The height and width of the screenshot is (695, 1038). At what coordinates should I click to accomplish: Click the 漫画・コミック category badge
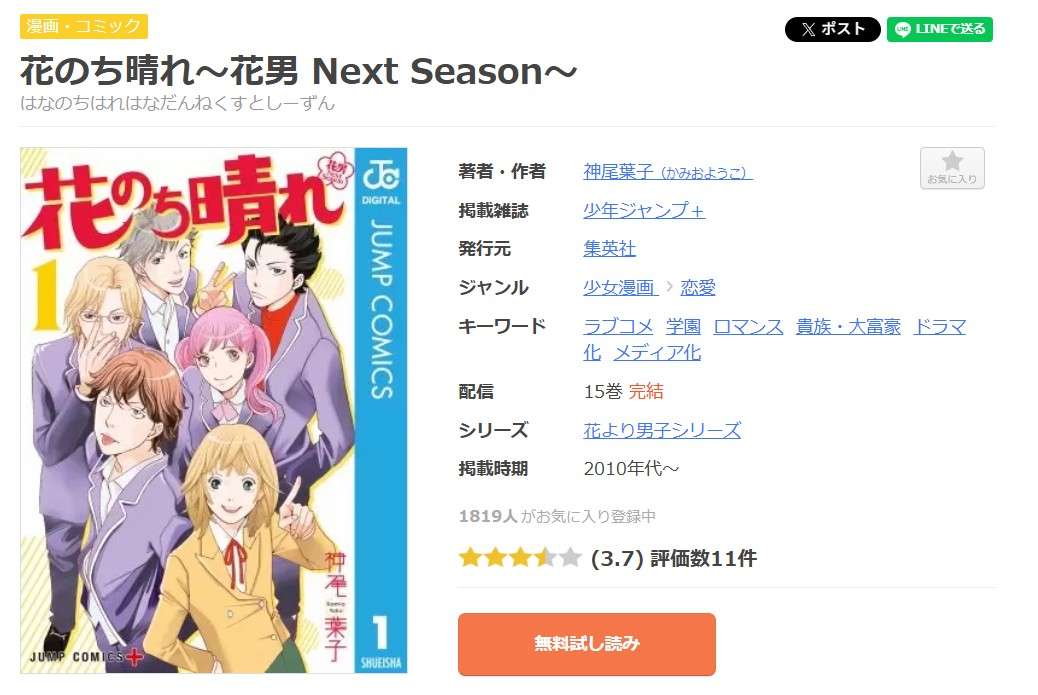(x=84, y=26)
